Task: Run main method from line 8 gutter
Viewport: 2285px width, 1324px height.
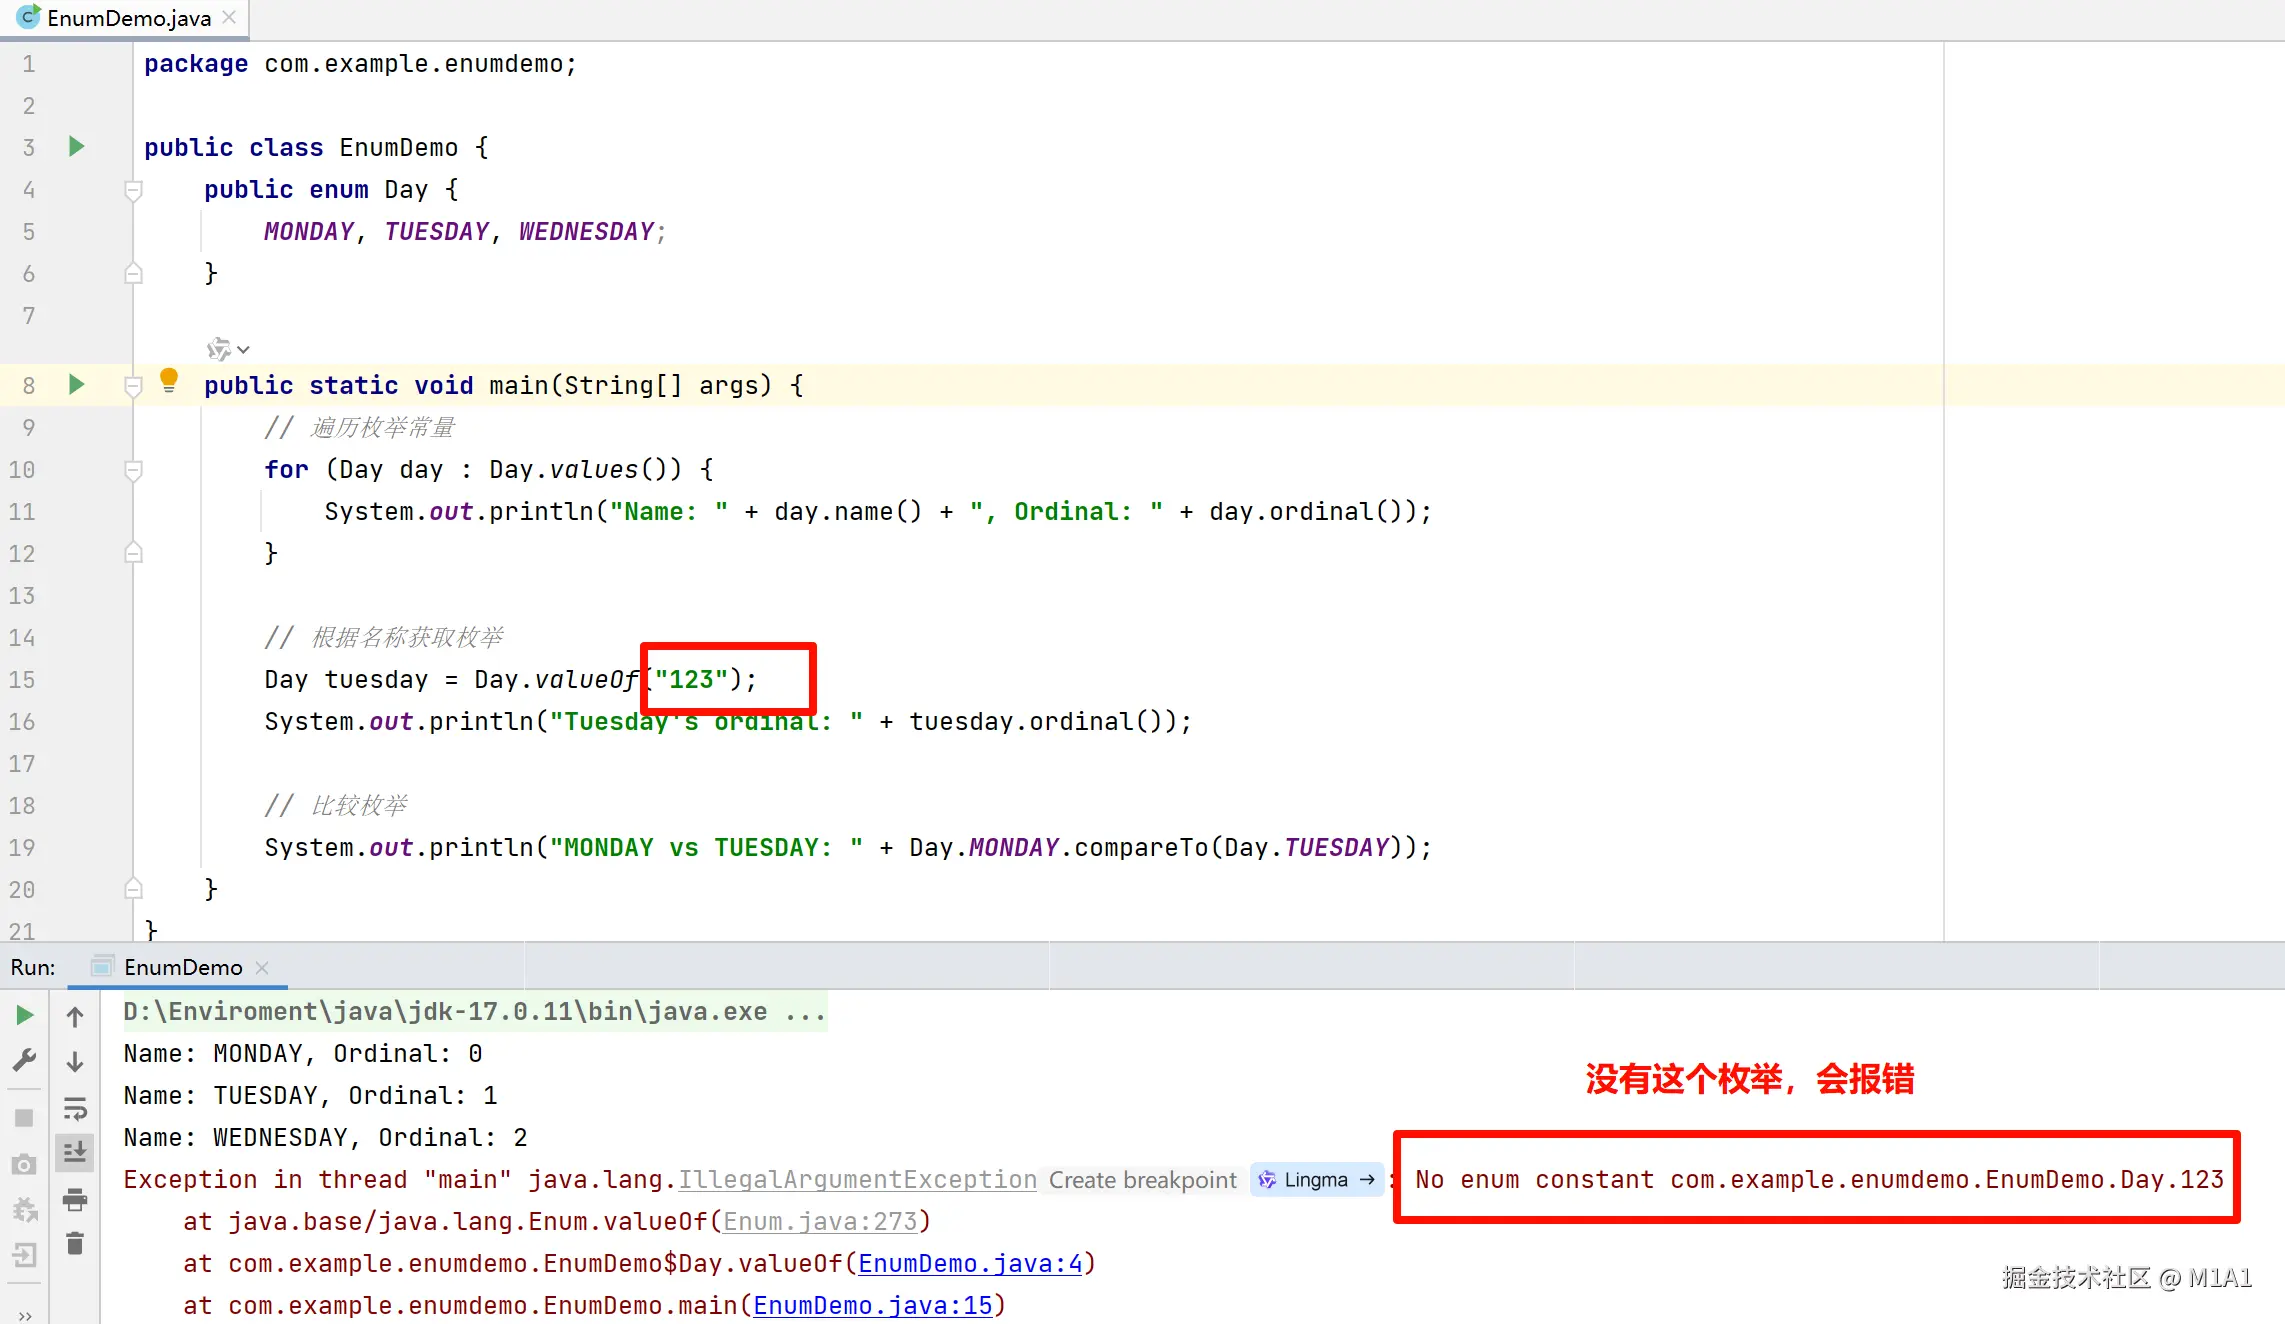Action: (76, 385)
